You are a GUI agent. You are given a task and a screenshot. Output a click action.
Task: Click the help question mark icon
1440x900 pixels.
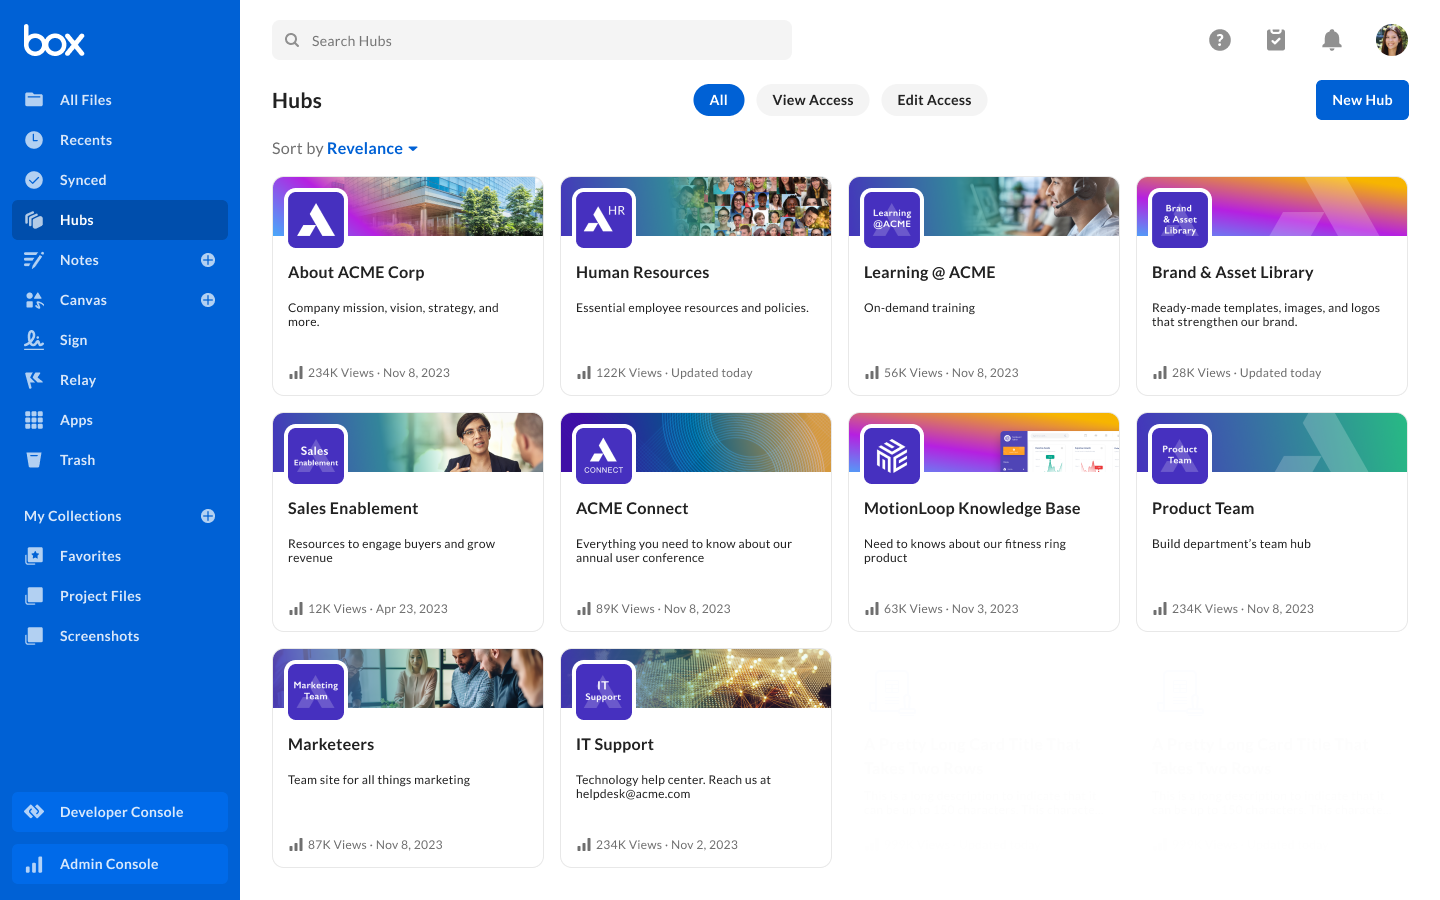tap(1219, 40)
